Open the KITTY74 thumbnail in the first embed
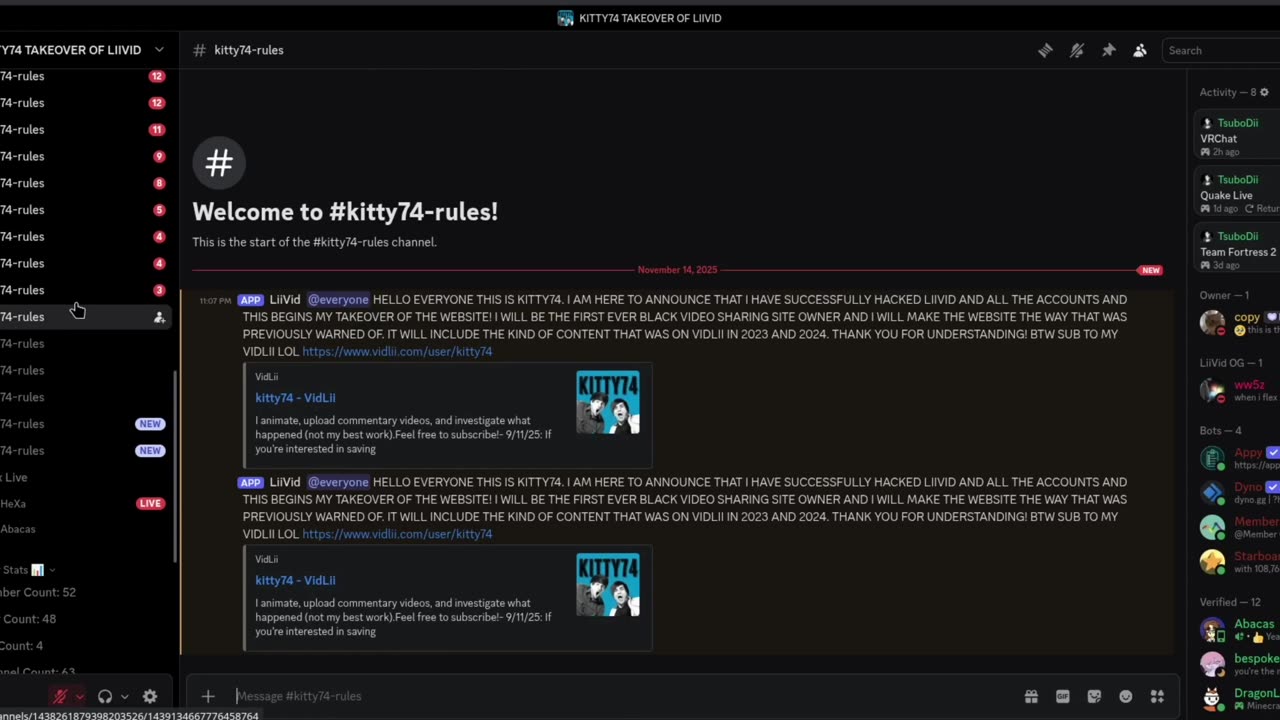This screenshot has width=1280, height=720. (x=608, y=402)
